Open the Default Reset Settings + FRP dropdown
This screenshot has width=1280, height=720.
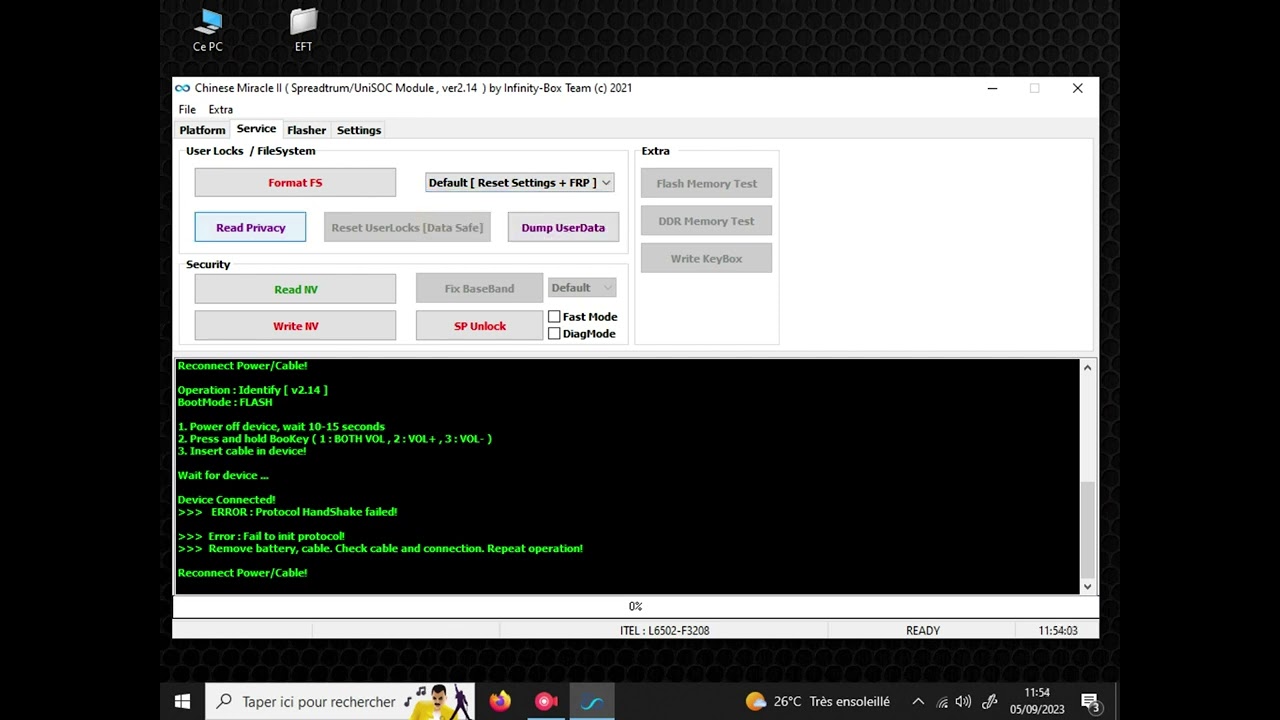pos(519,182)
